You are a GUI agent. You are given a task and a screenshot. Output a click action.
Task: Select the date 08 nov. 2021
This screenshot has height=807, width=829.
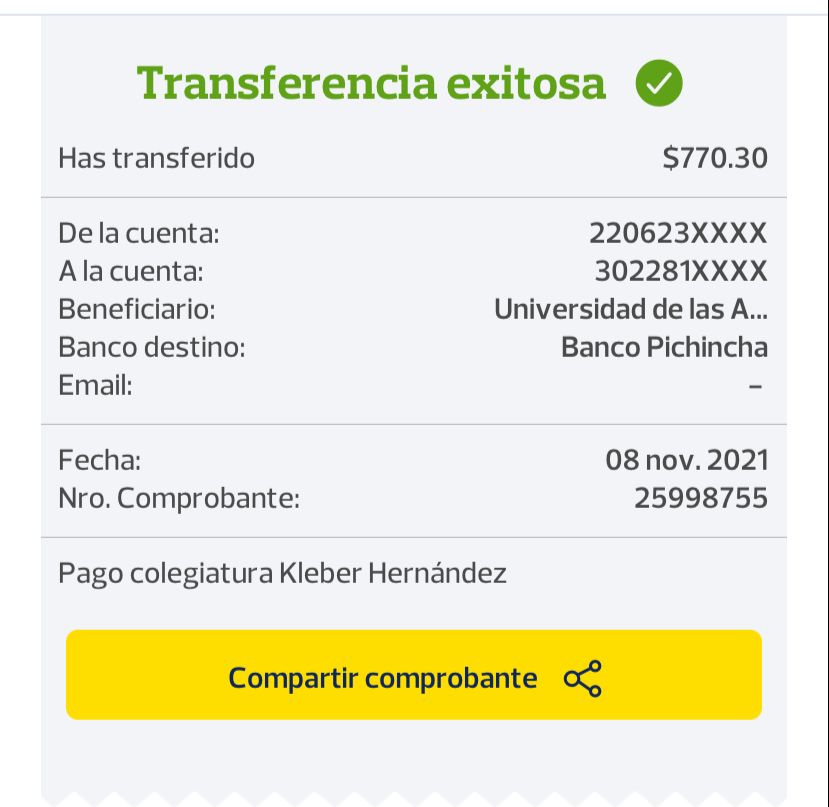687,460
